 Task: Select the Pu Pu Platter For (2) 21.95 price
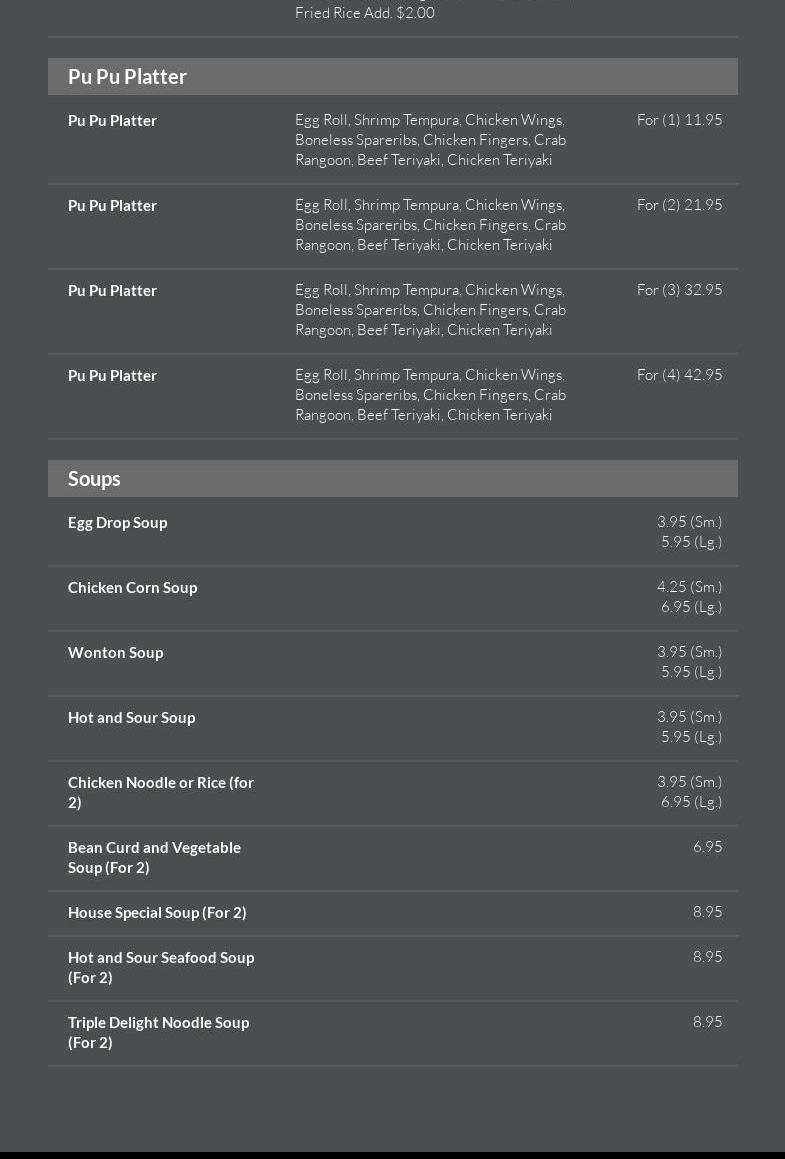point(679,205)
